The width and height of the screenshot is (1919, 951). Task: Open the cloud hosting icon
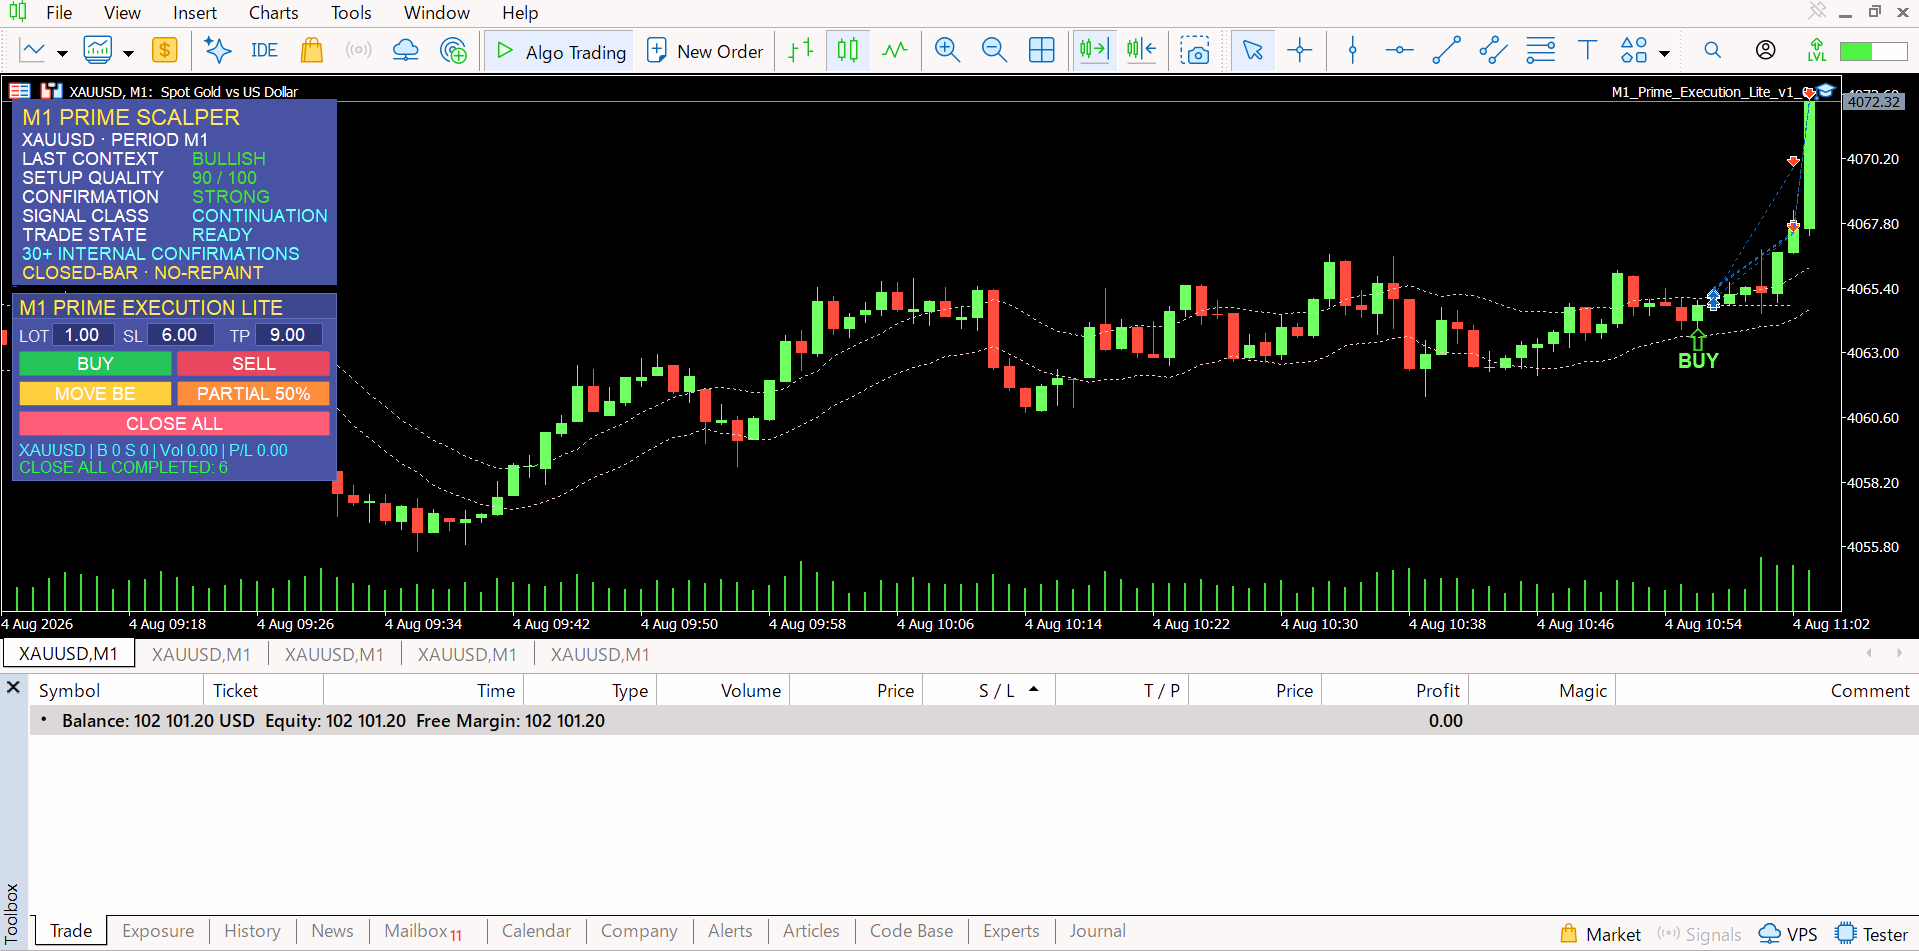coord(406,50)
